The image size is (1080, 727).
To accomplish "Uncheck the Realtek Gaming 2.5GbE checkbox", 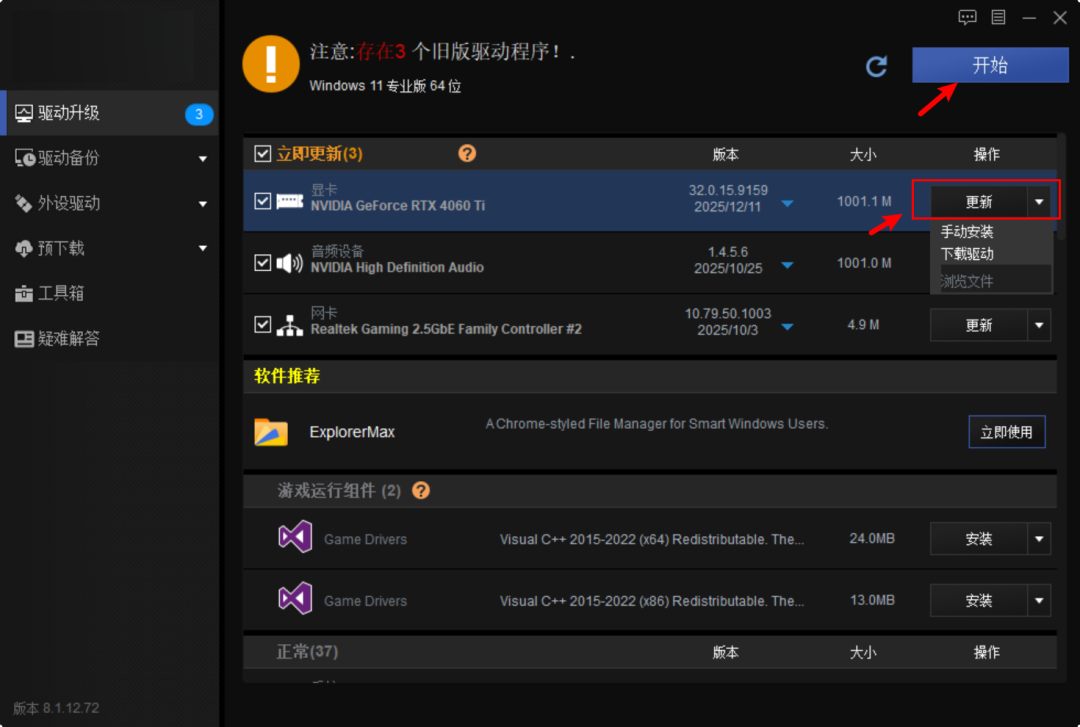I will (262, 324).
